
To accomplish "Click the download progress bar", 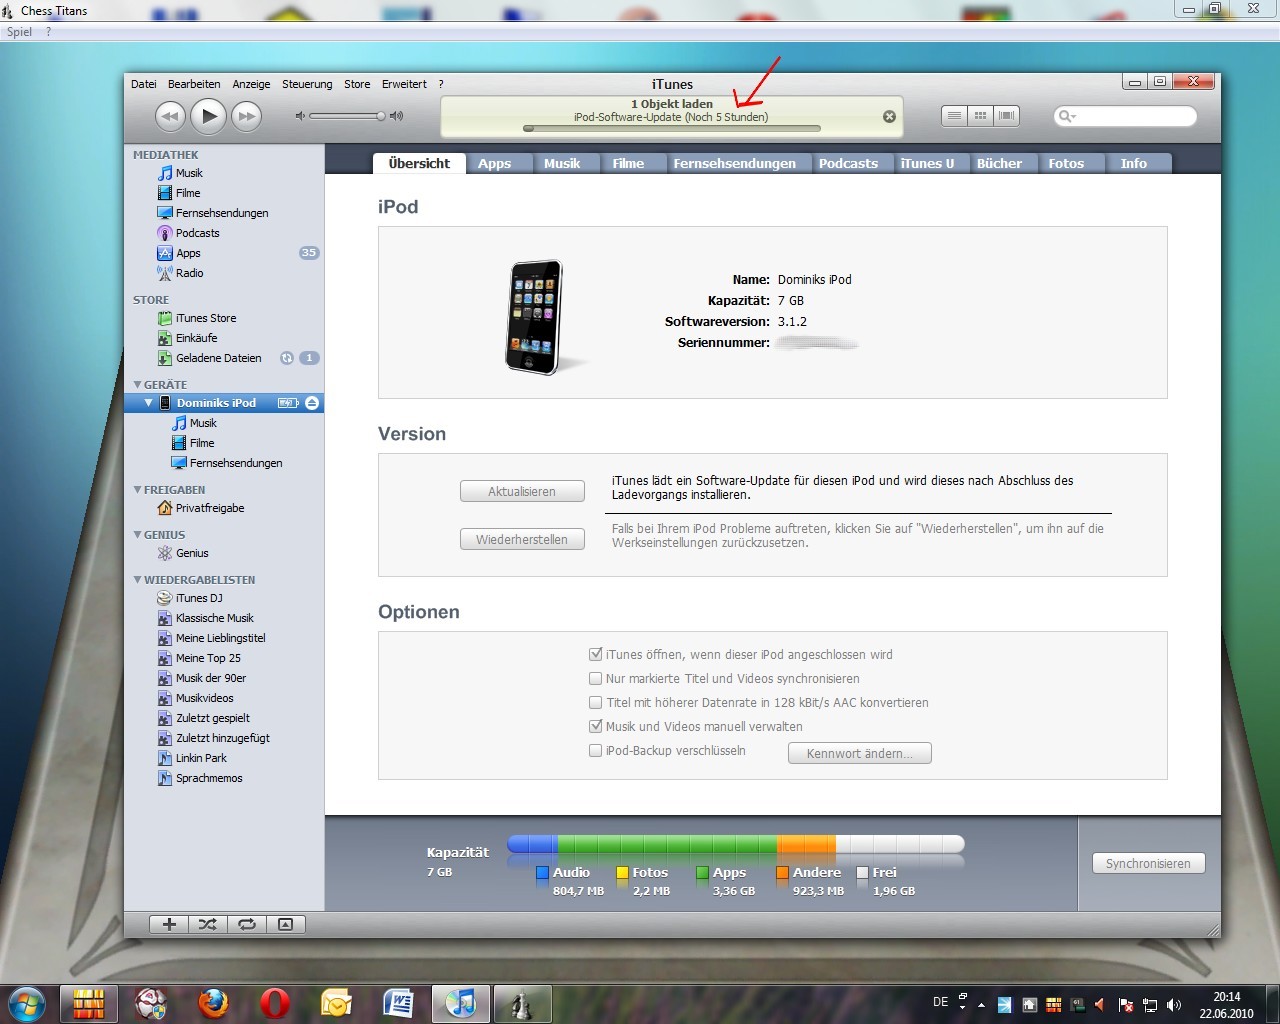I will (671, 128).
